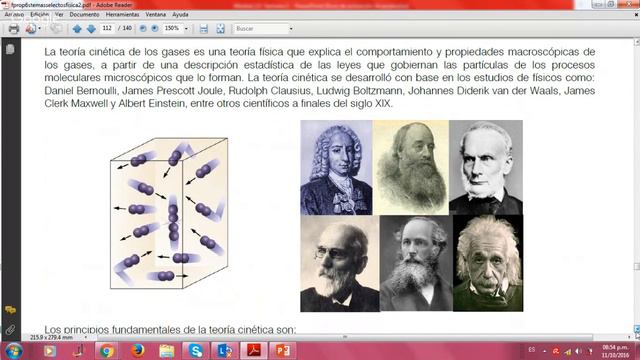Click the page size 215.9 x 279.4 mm label
The width and height of the screenshot is (640, 360).
click(51, 338)
